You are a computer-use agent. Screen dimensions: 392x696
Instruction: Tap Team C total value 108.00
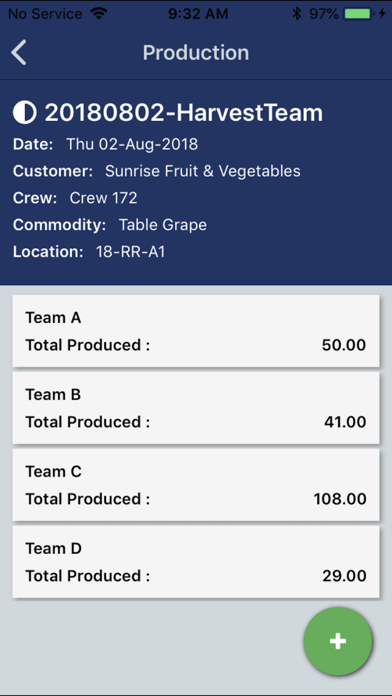(x=340, y=499)
